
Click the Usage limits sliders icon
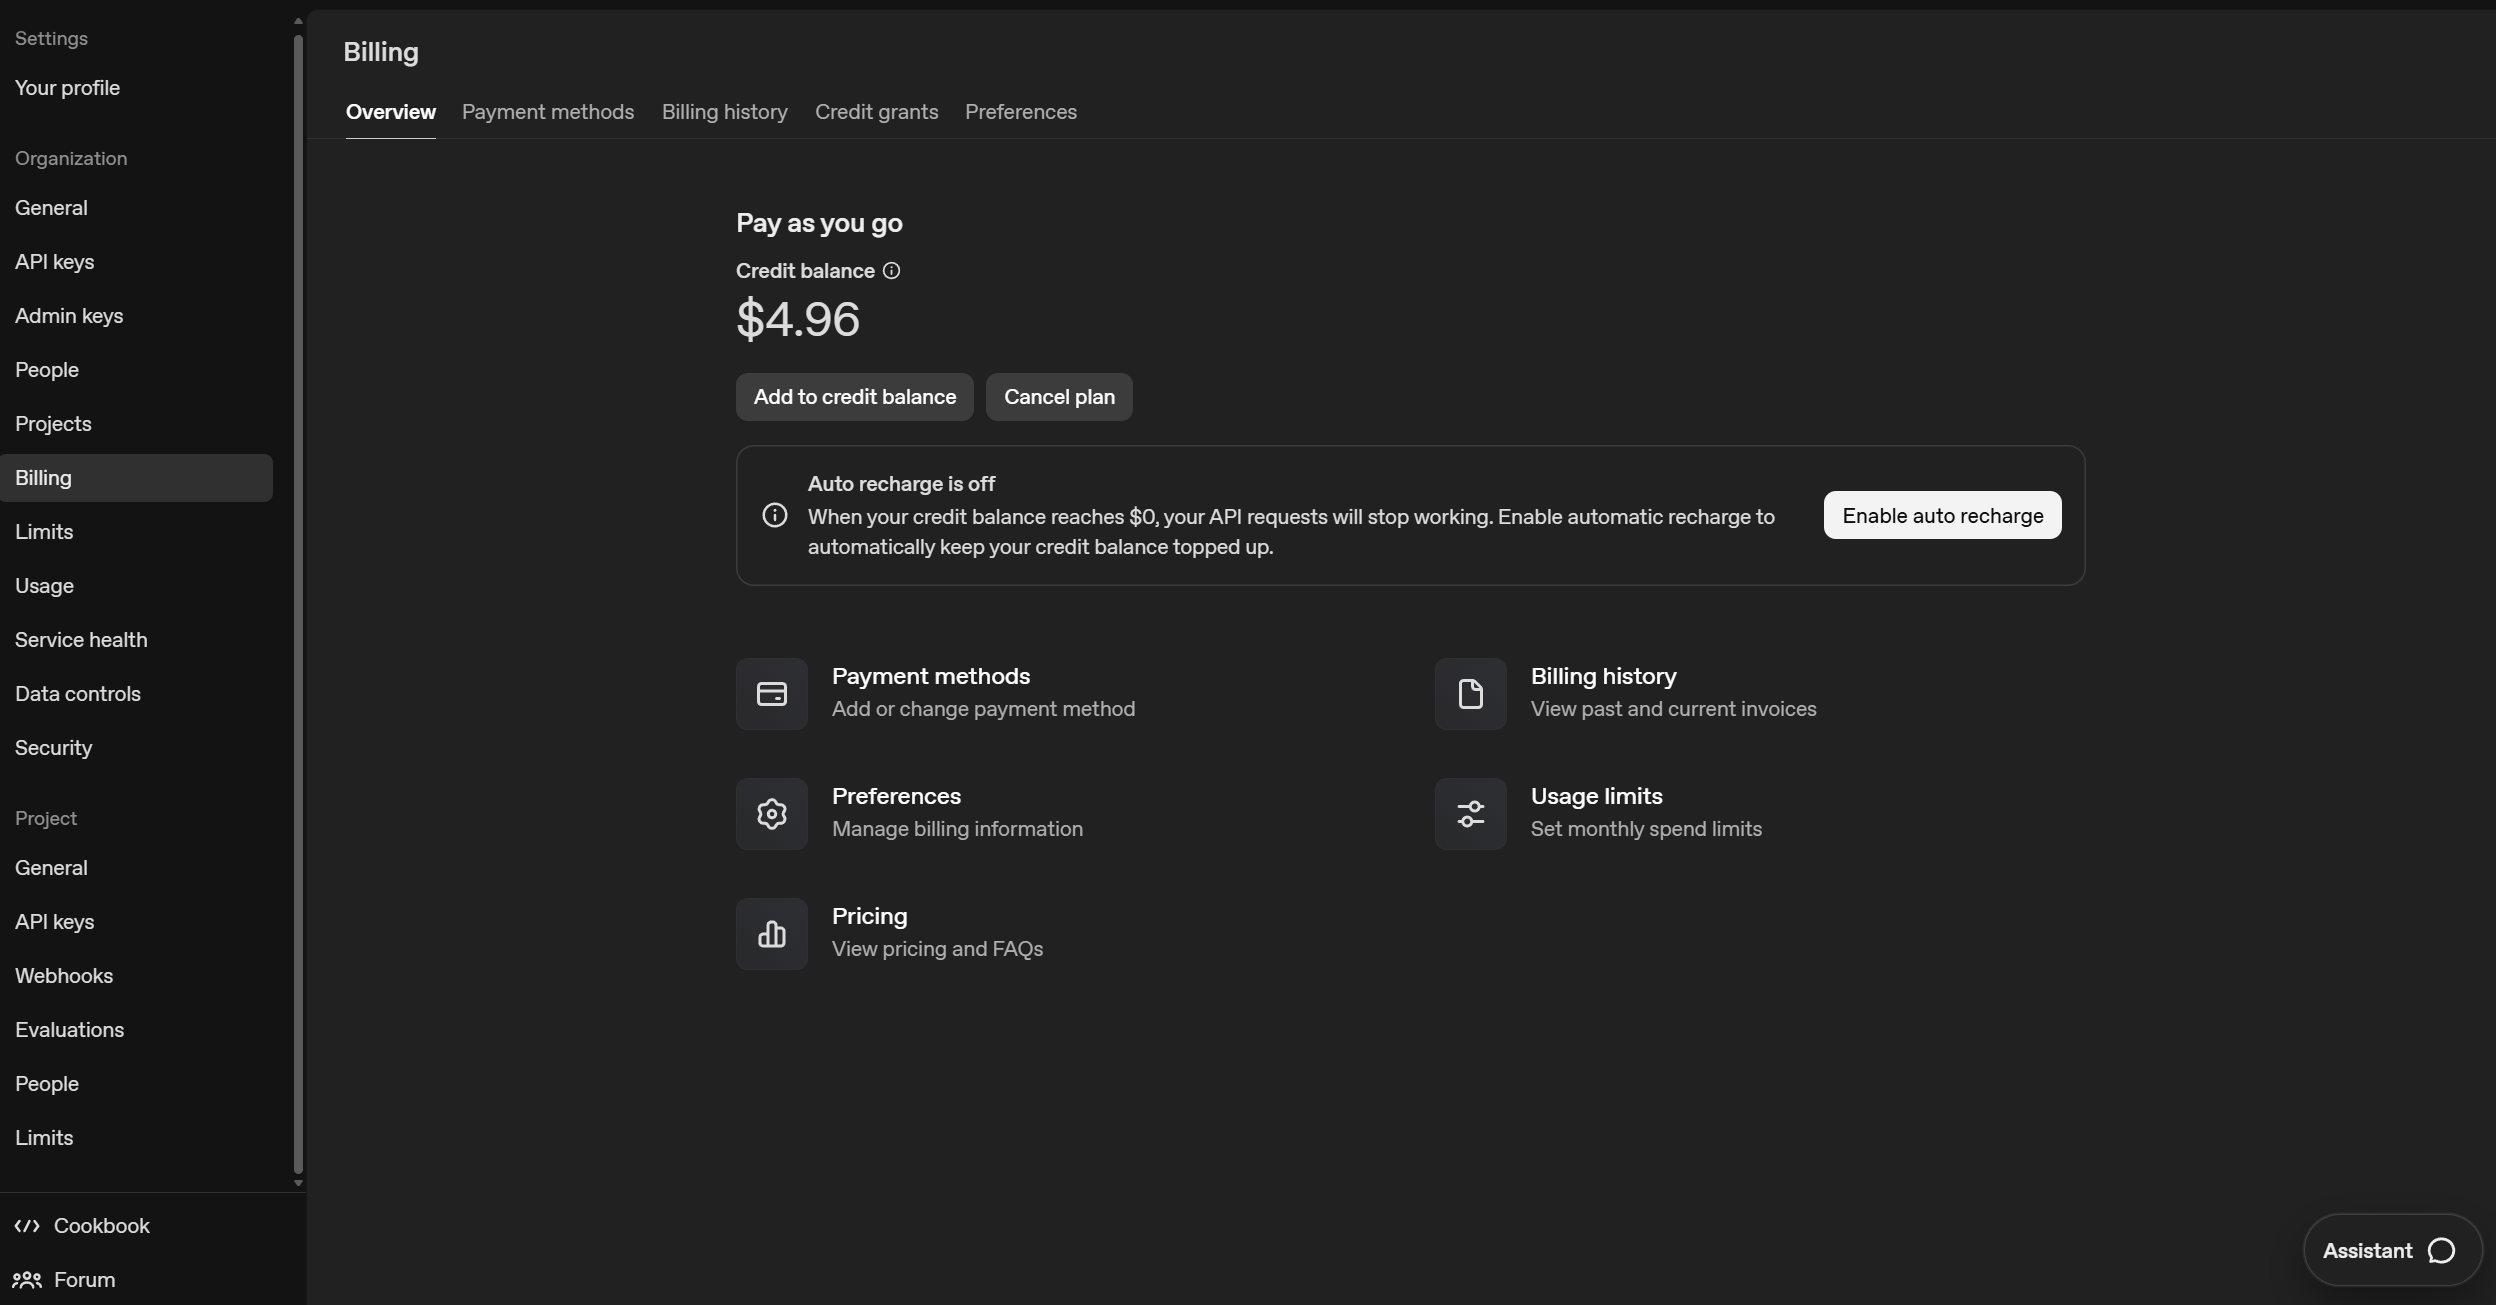tap(1470, 814)
